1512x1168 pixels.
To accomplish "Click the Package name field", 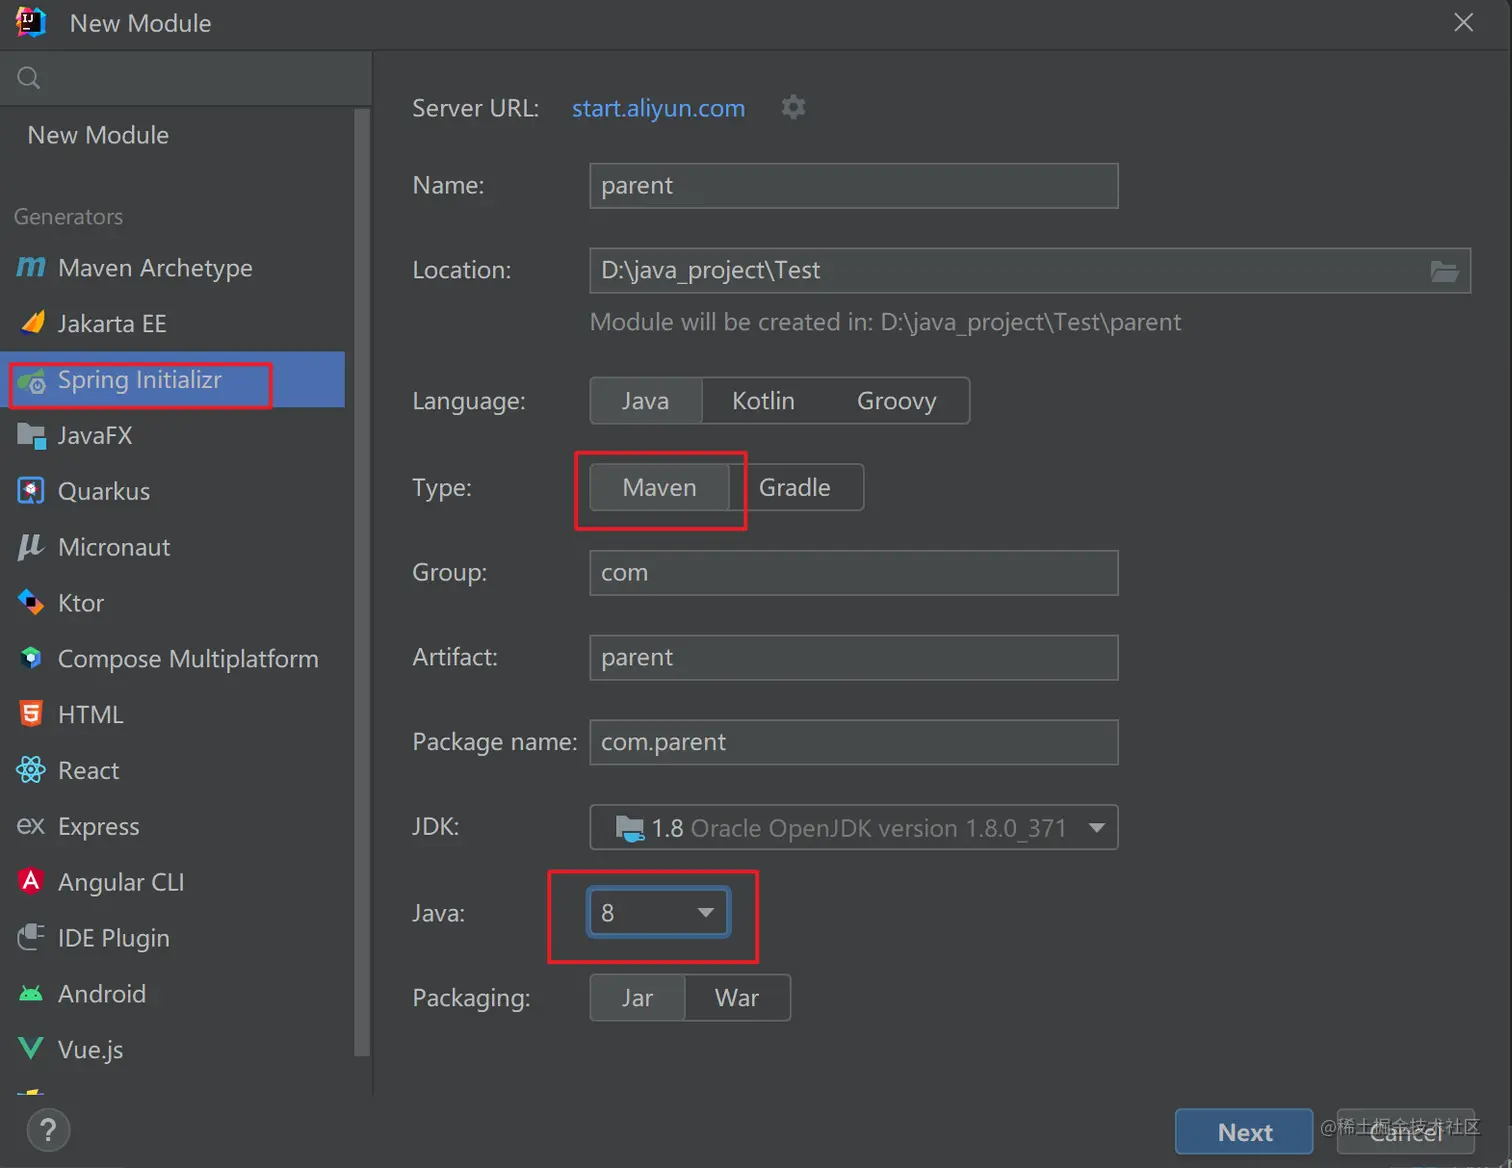I will (x=854, y=742).
